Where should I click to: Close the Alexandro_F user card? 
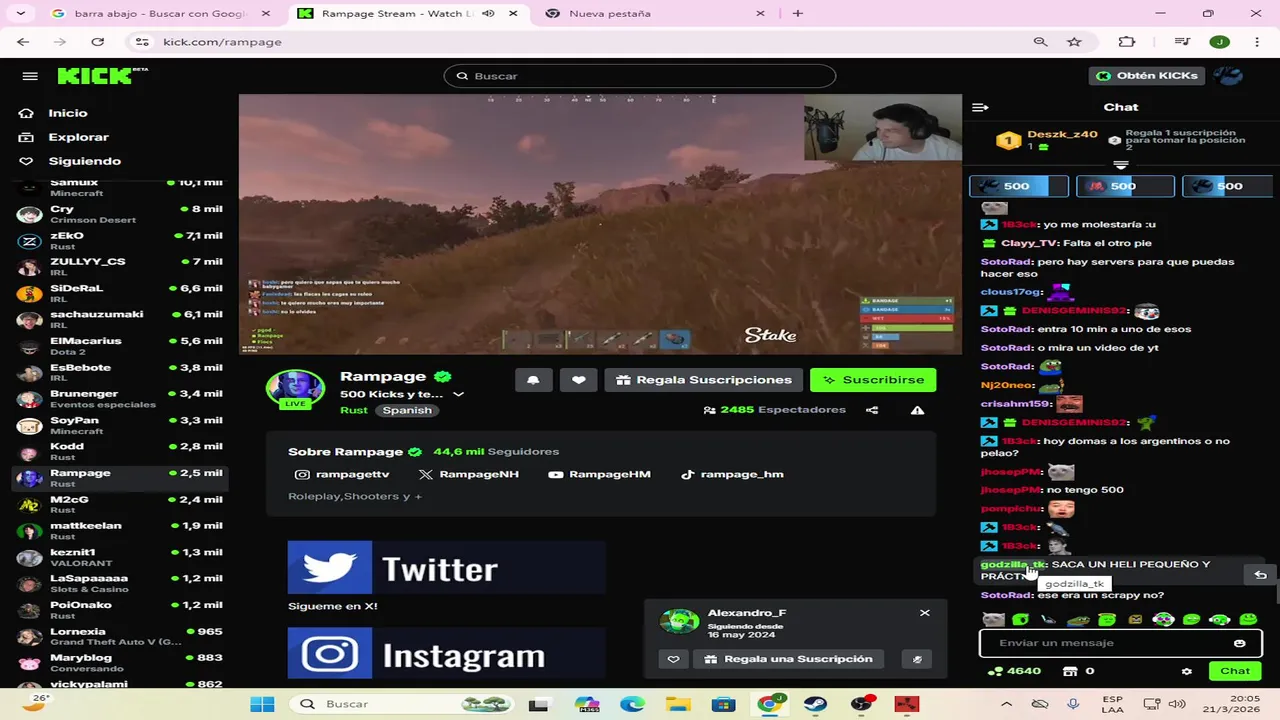point(925,613)
